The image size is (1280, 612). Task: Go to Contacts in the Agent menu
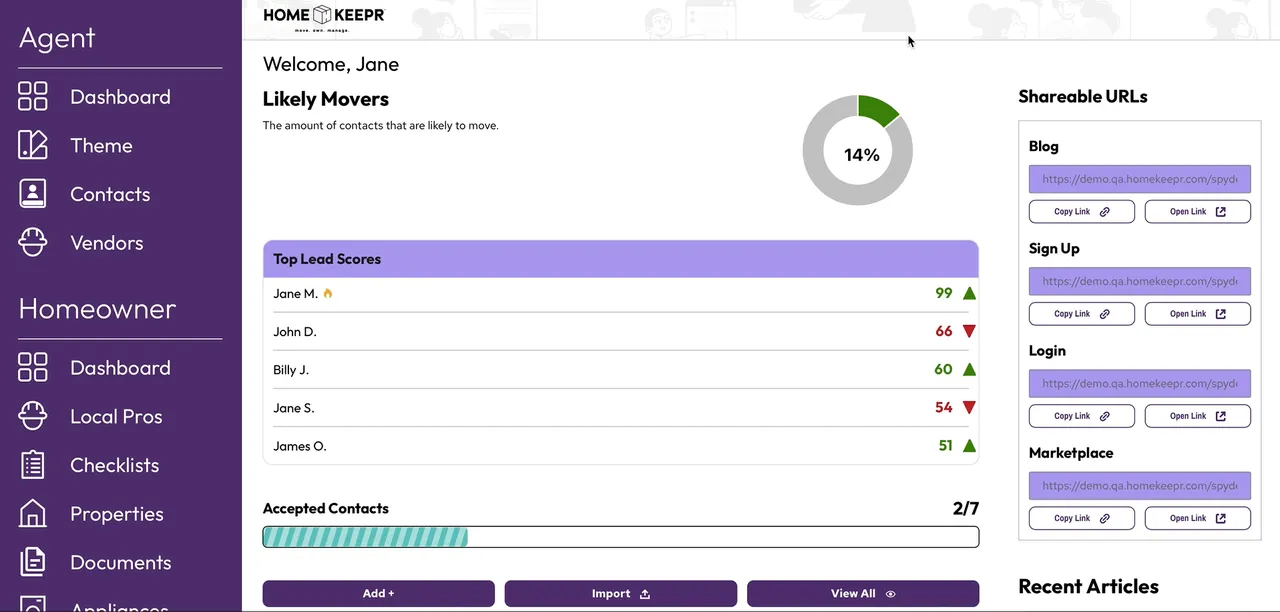[110, 194]
